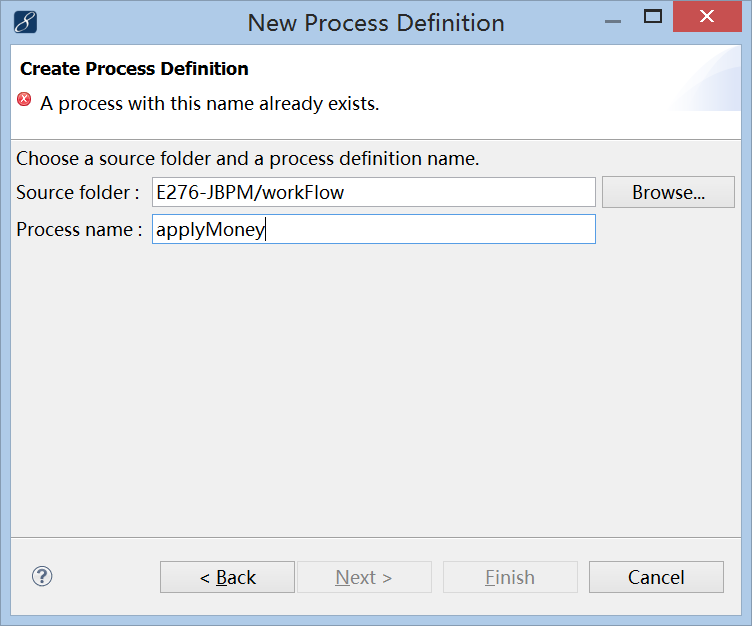Minimize the New Process Definition dialog
The height and width of the screenshot is (626, 752).
(x=611, y=17)
